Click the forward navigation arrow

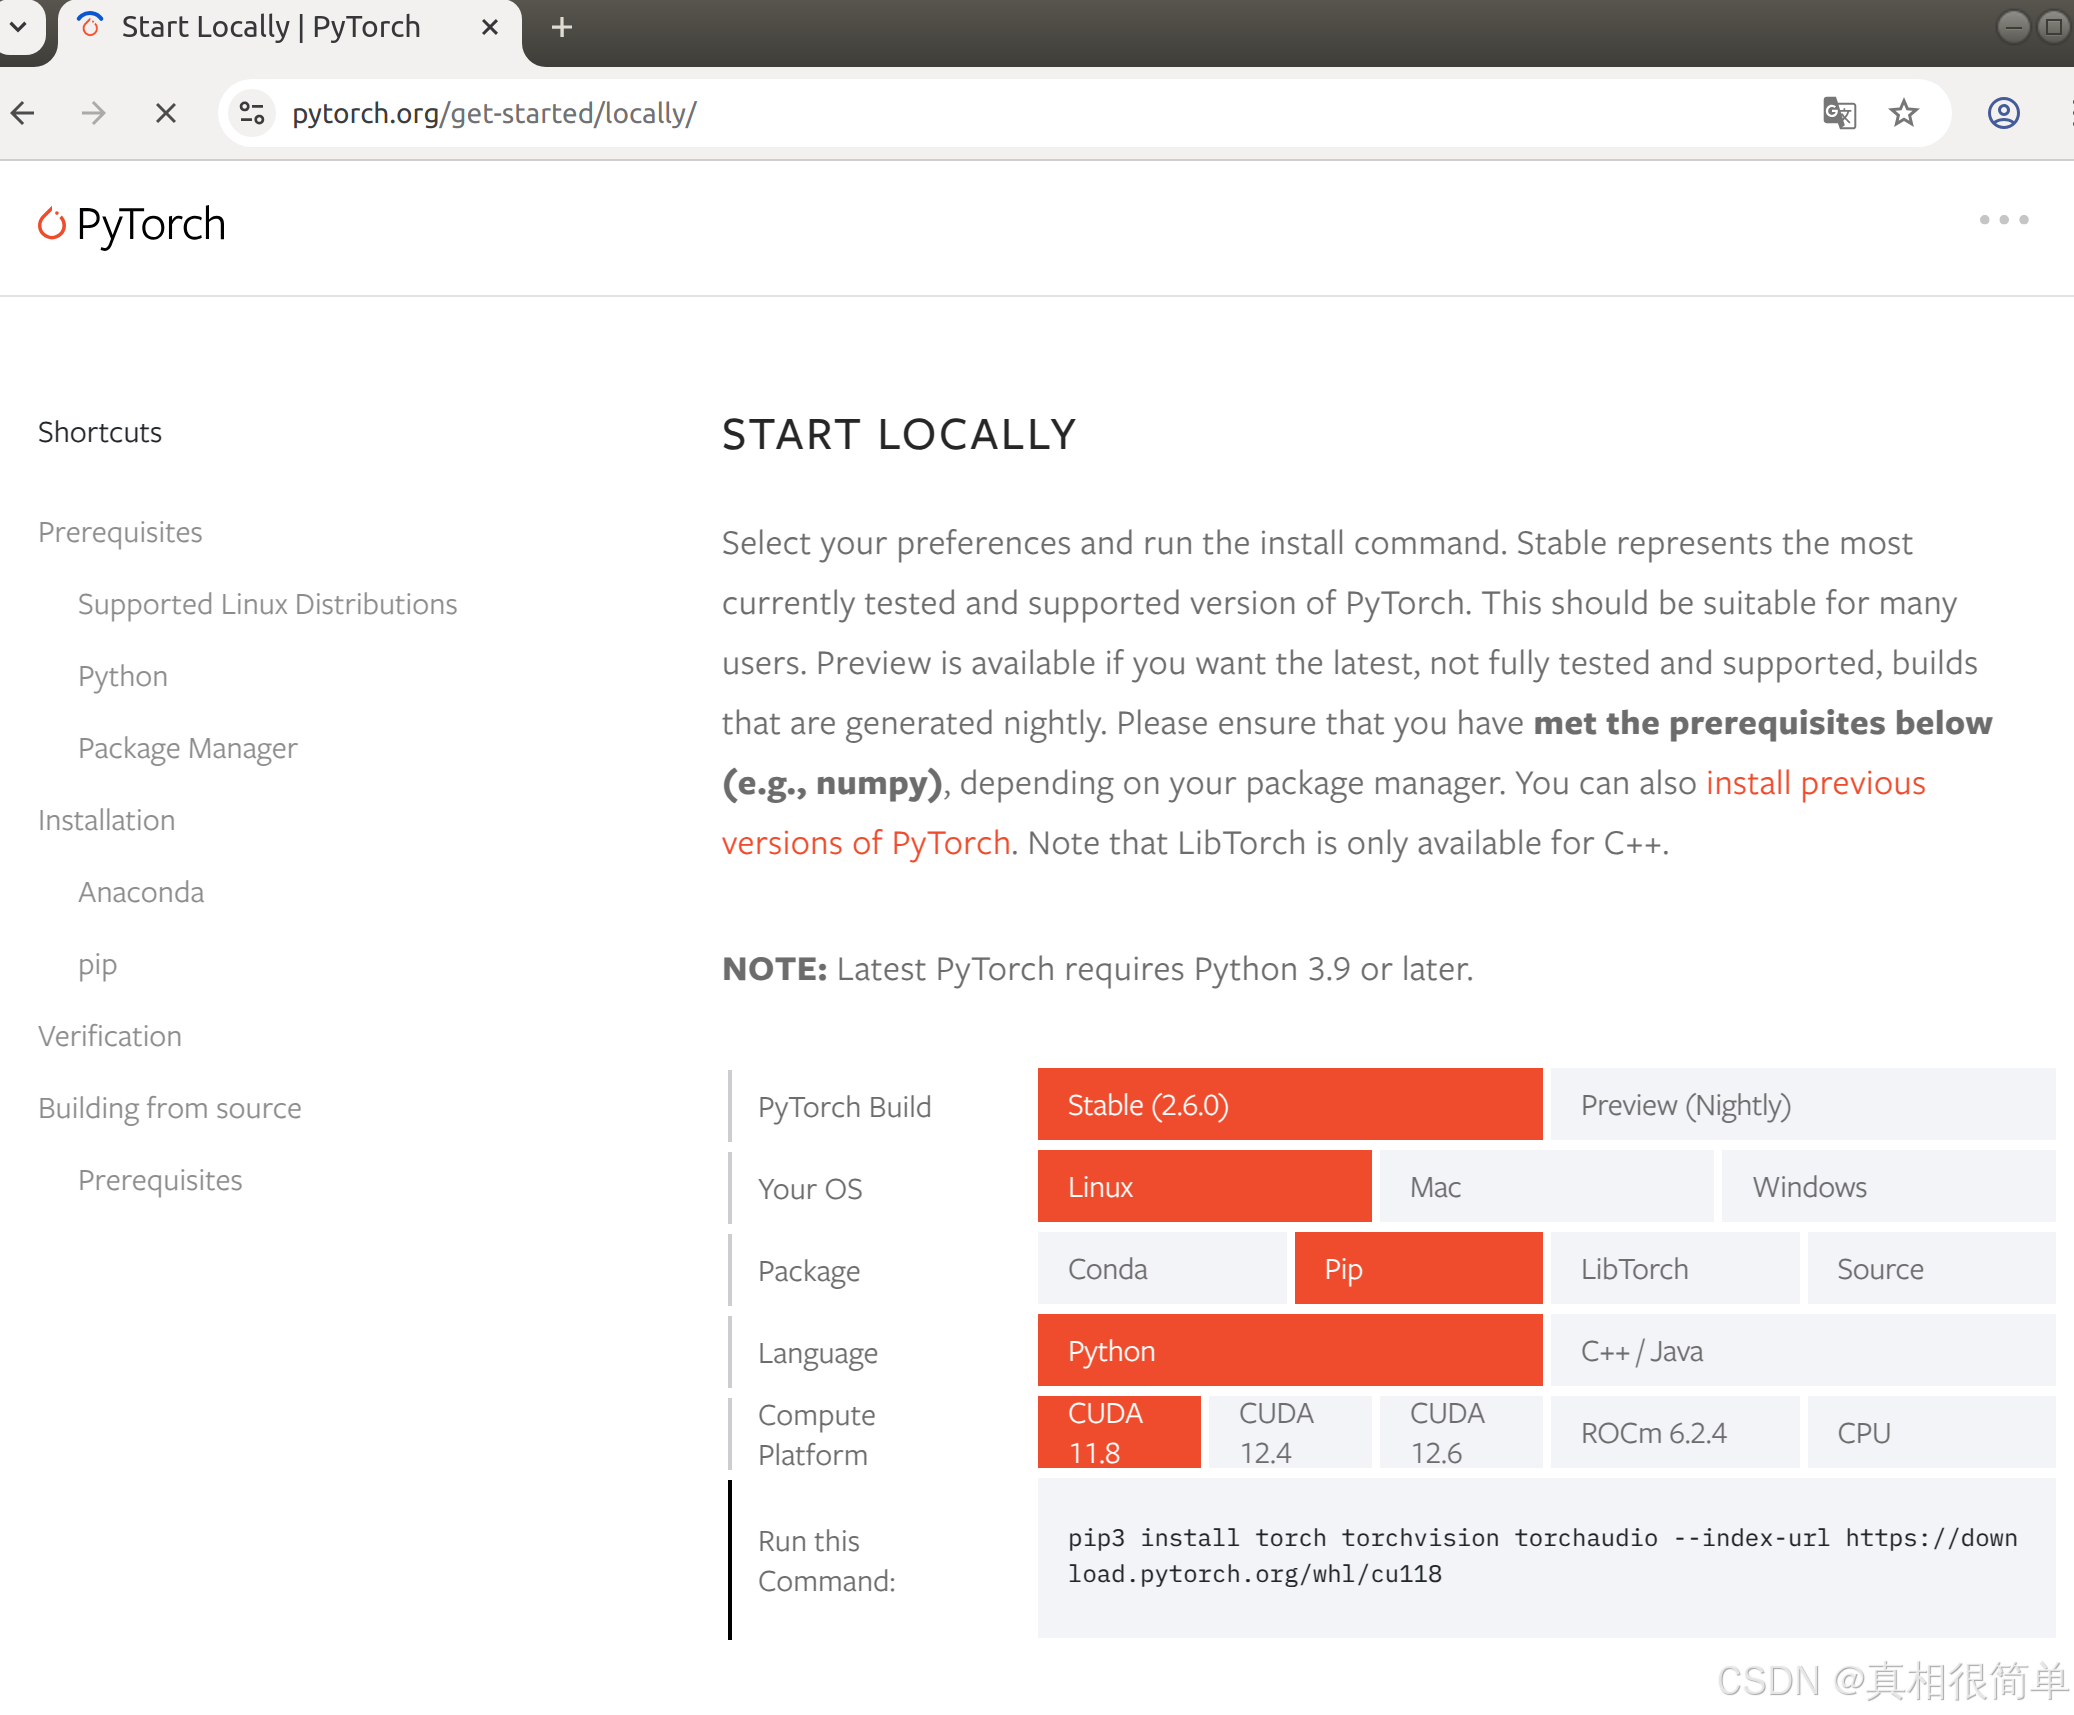pyautogui.click(x=94, y=113)
